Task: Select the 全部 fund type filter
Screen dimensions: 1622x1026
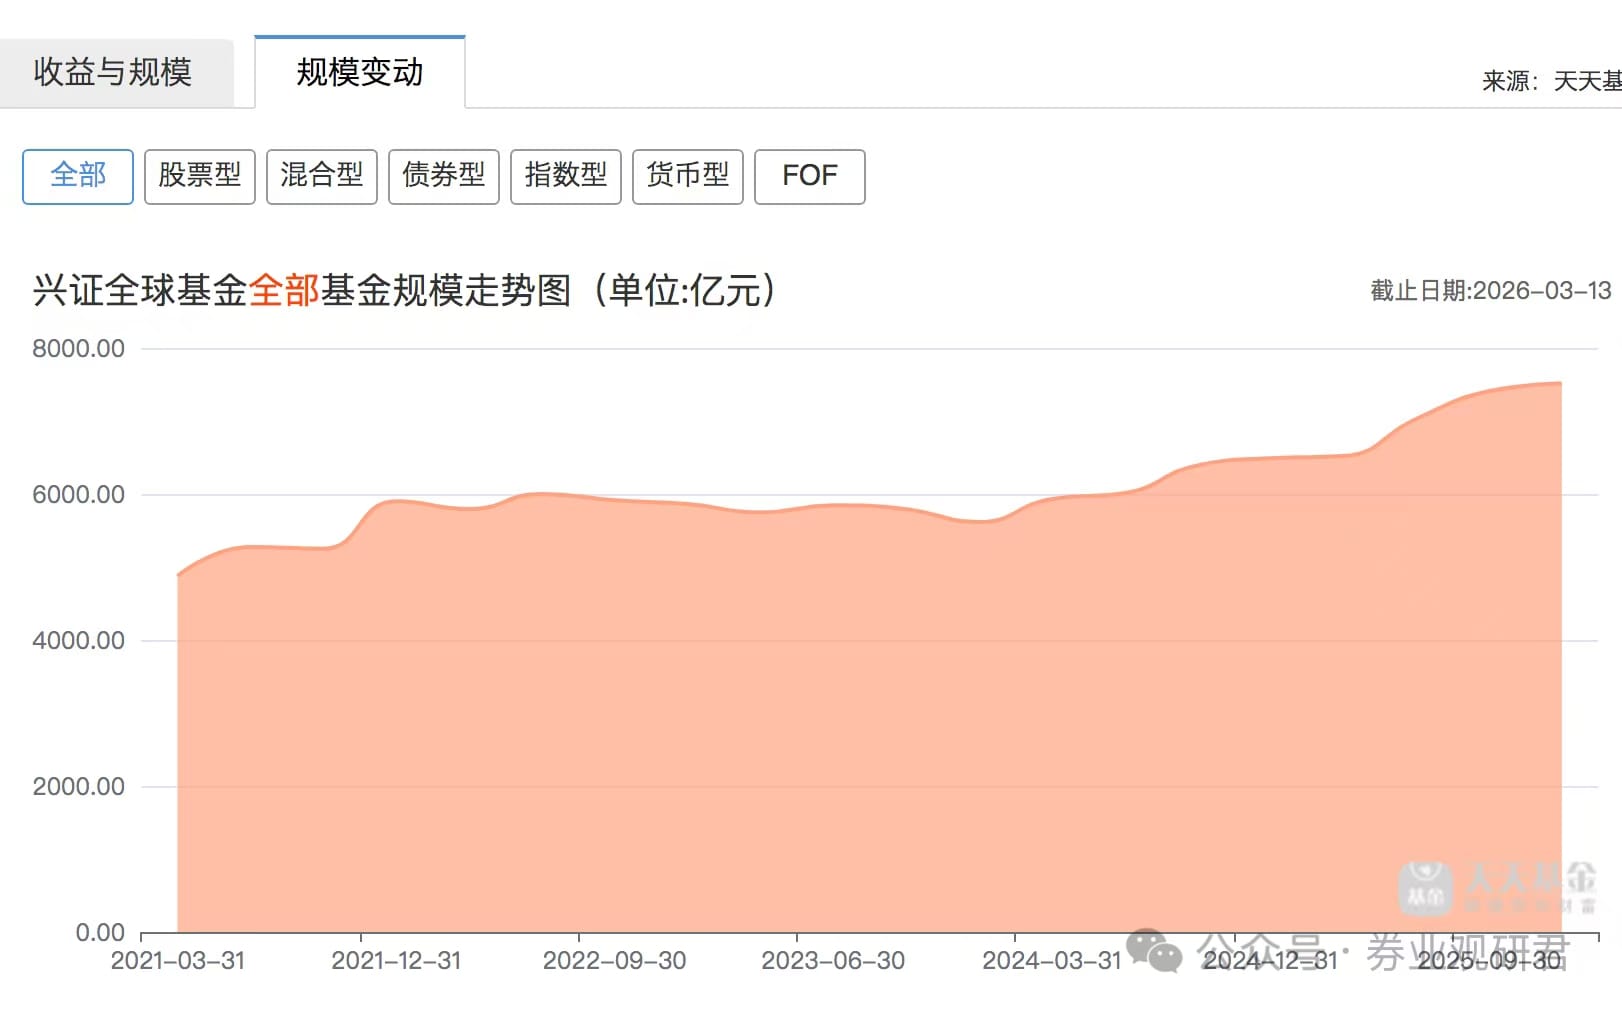Action: pyautogui.click(x=78, y=176)
